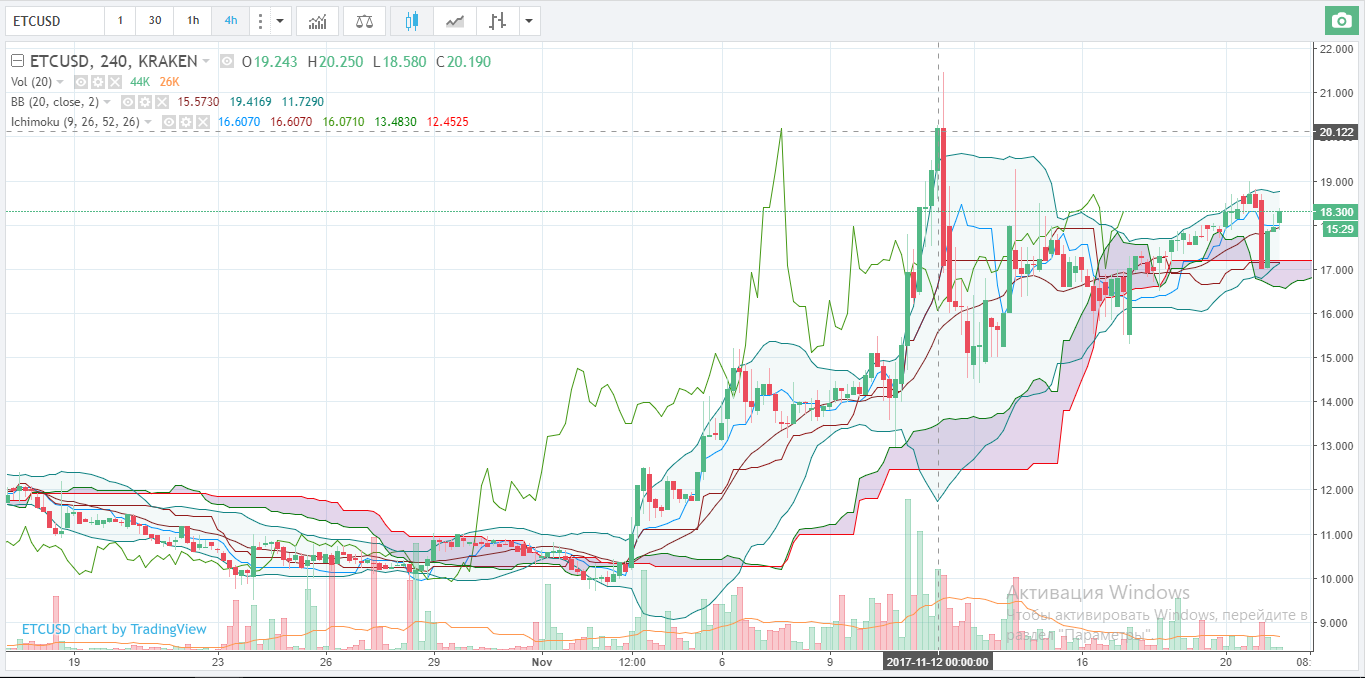This screenshot has width=1365, height=678.
Task: Select the 1 minute interval
Action: coord(120,21)
